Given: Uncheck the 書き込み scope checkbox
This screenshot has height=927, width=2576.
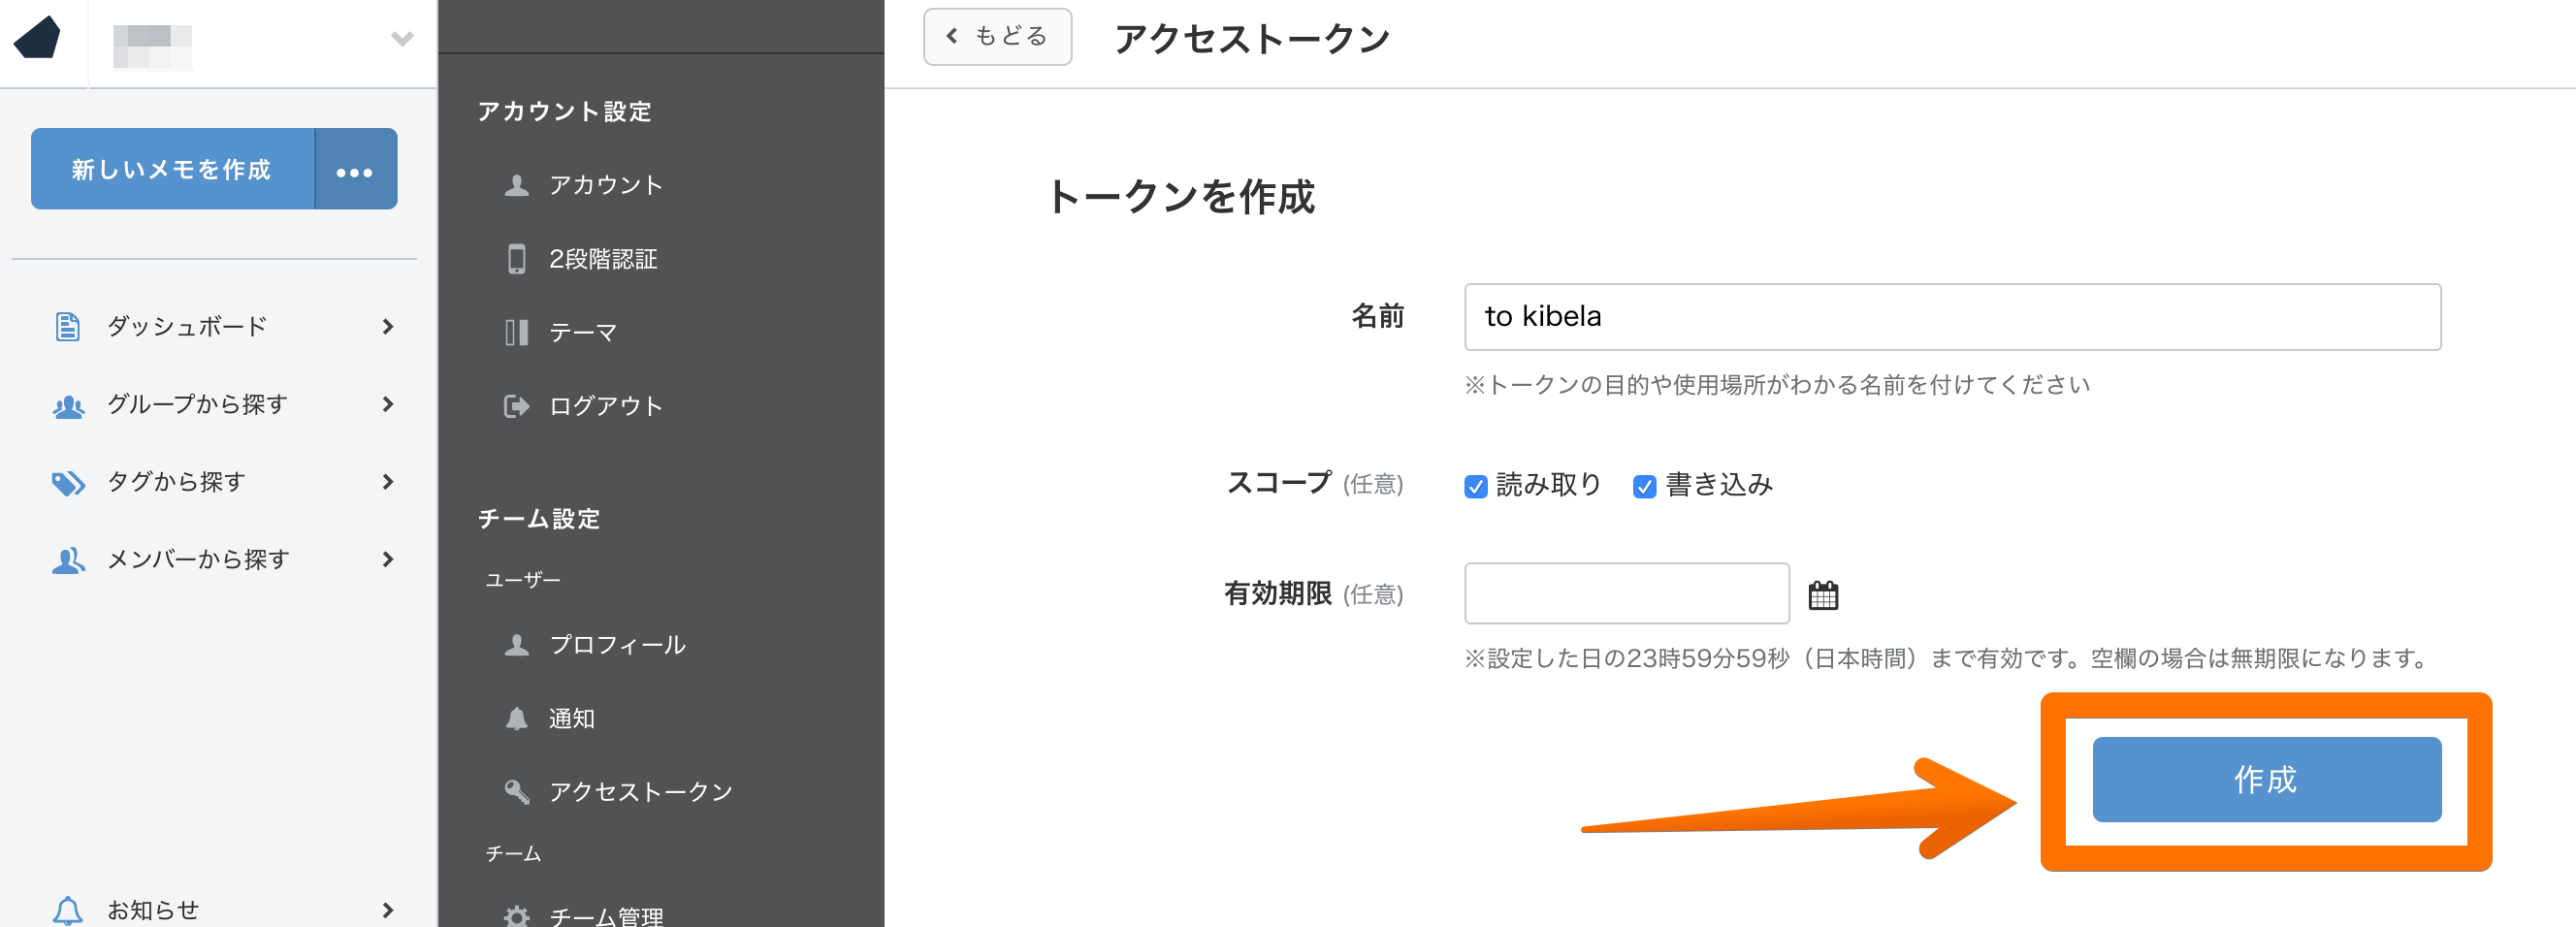Looking at the screenshot, I should pyautogui.click(x=1644, y=486).
